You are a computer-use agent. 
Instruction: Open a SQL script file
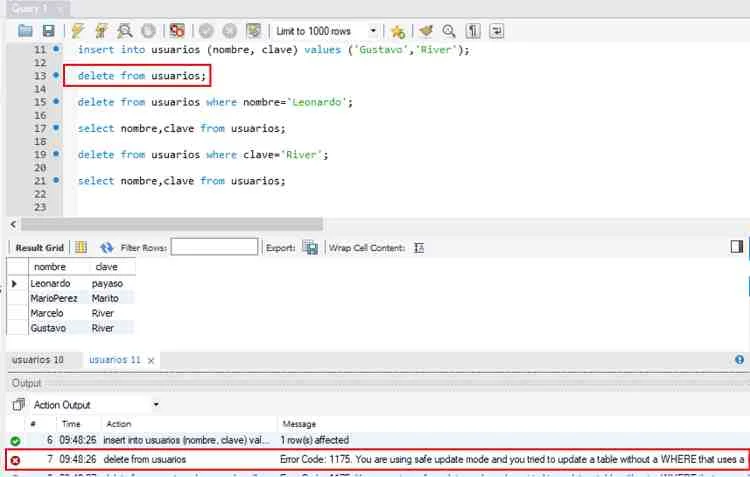coord(25,31)
